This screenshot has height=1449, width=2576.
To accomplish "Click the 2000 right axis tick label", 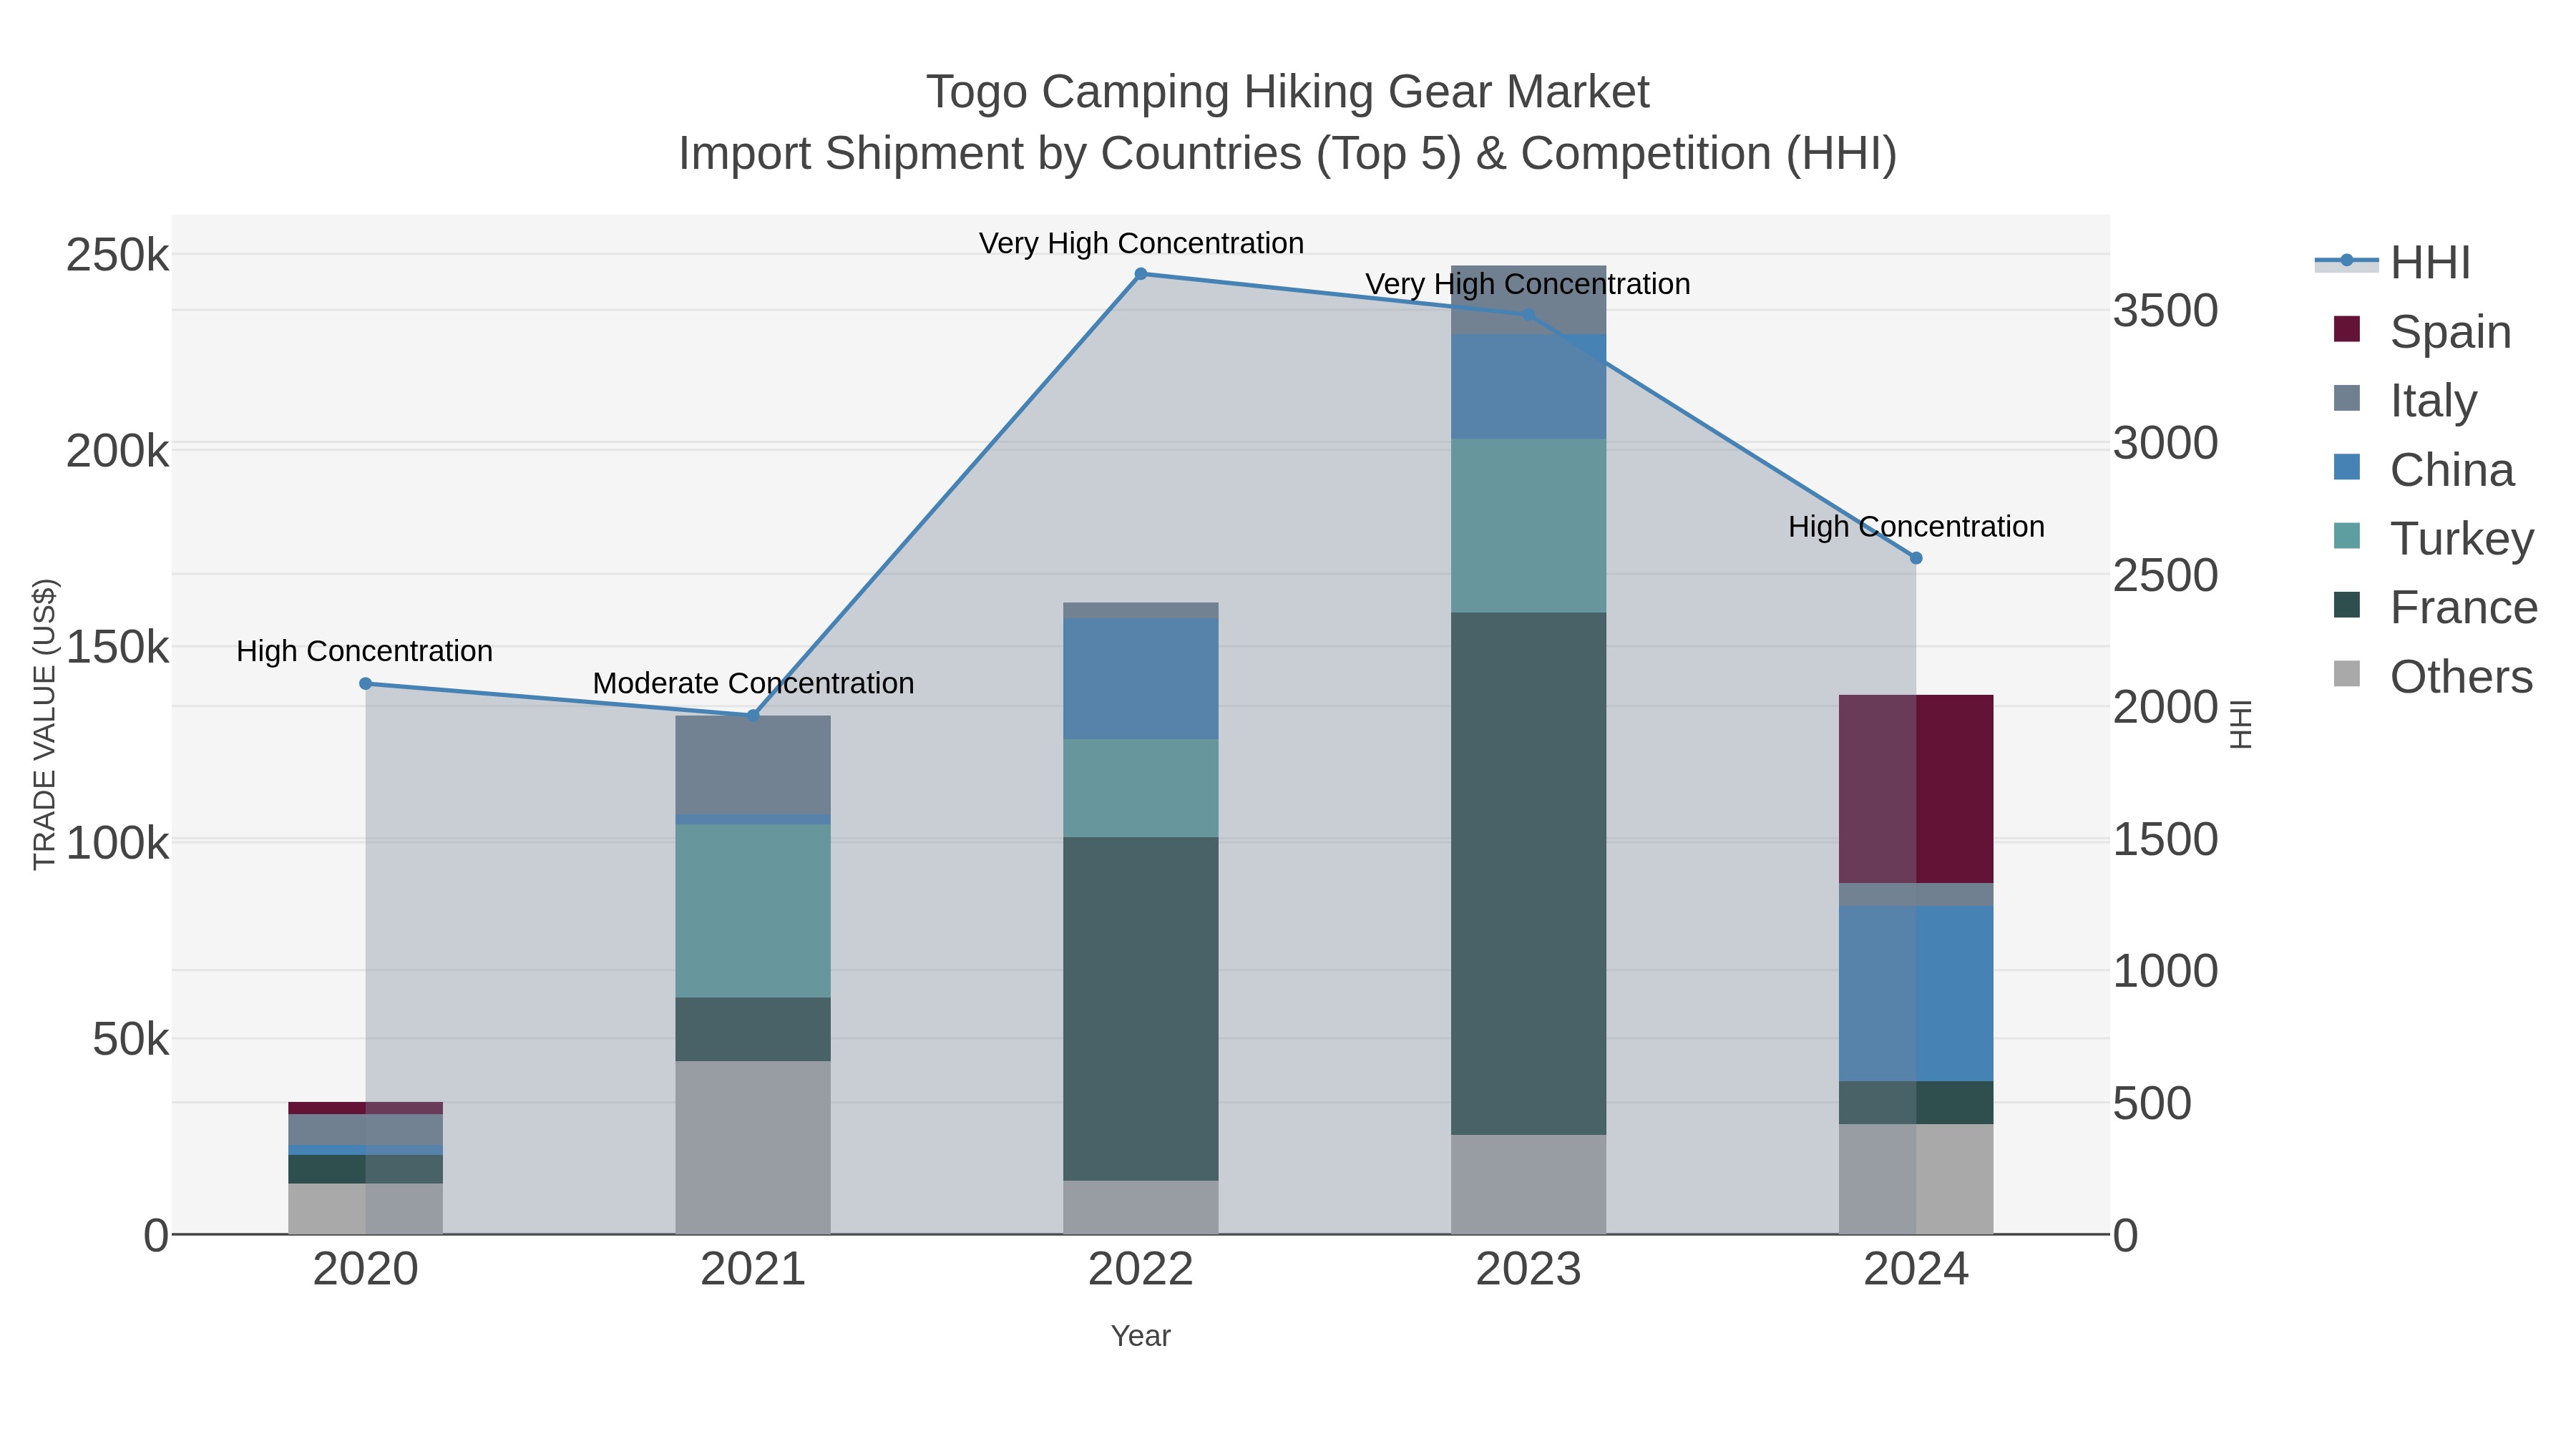I will tap(2166, 708).
